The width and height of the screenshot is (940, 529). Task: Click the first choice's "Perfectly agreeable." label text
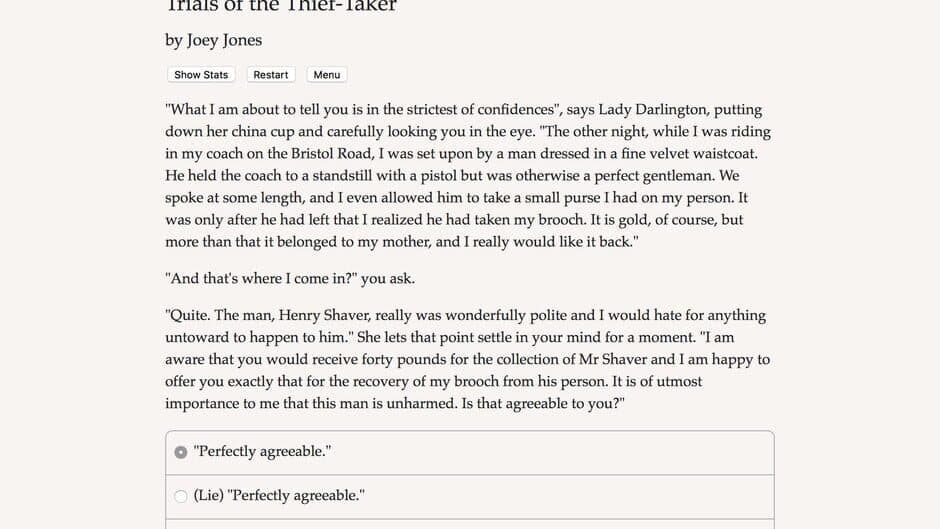click(262, 452)
